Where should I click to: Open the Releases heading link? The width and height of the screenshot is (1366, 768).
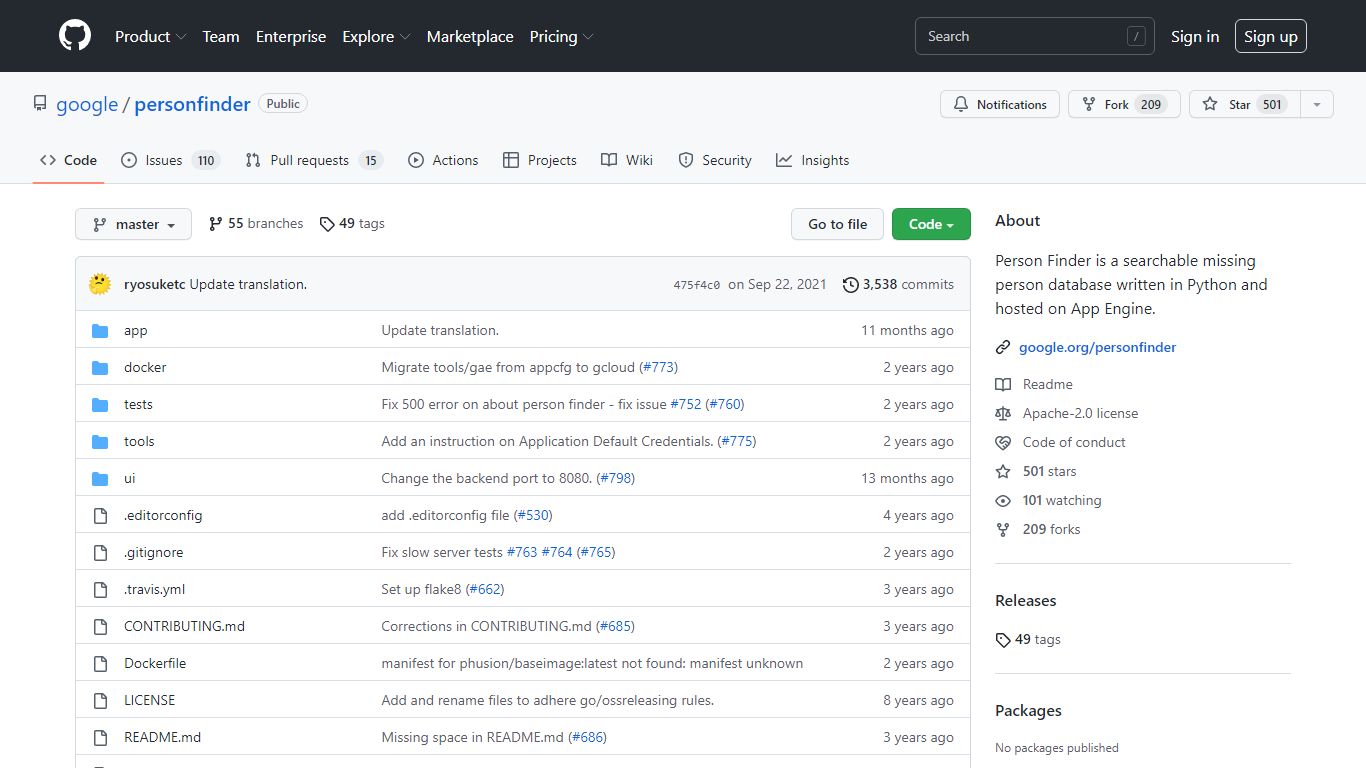1026,600
